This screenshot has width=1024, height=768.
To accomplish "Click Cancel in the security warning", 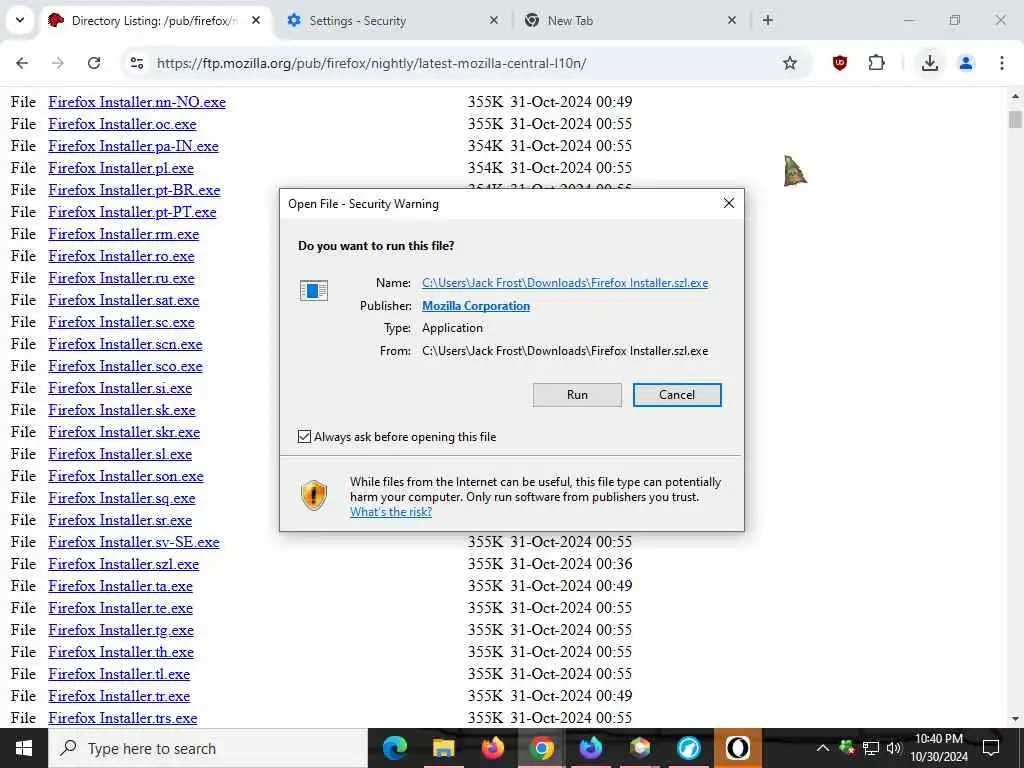I will click(x=677, y=394).
